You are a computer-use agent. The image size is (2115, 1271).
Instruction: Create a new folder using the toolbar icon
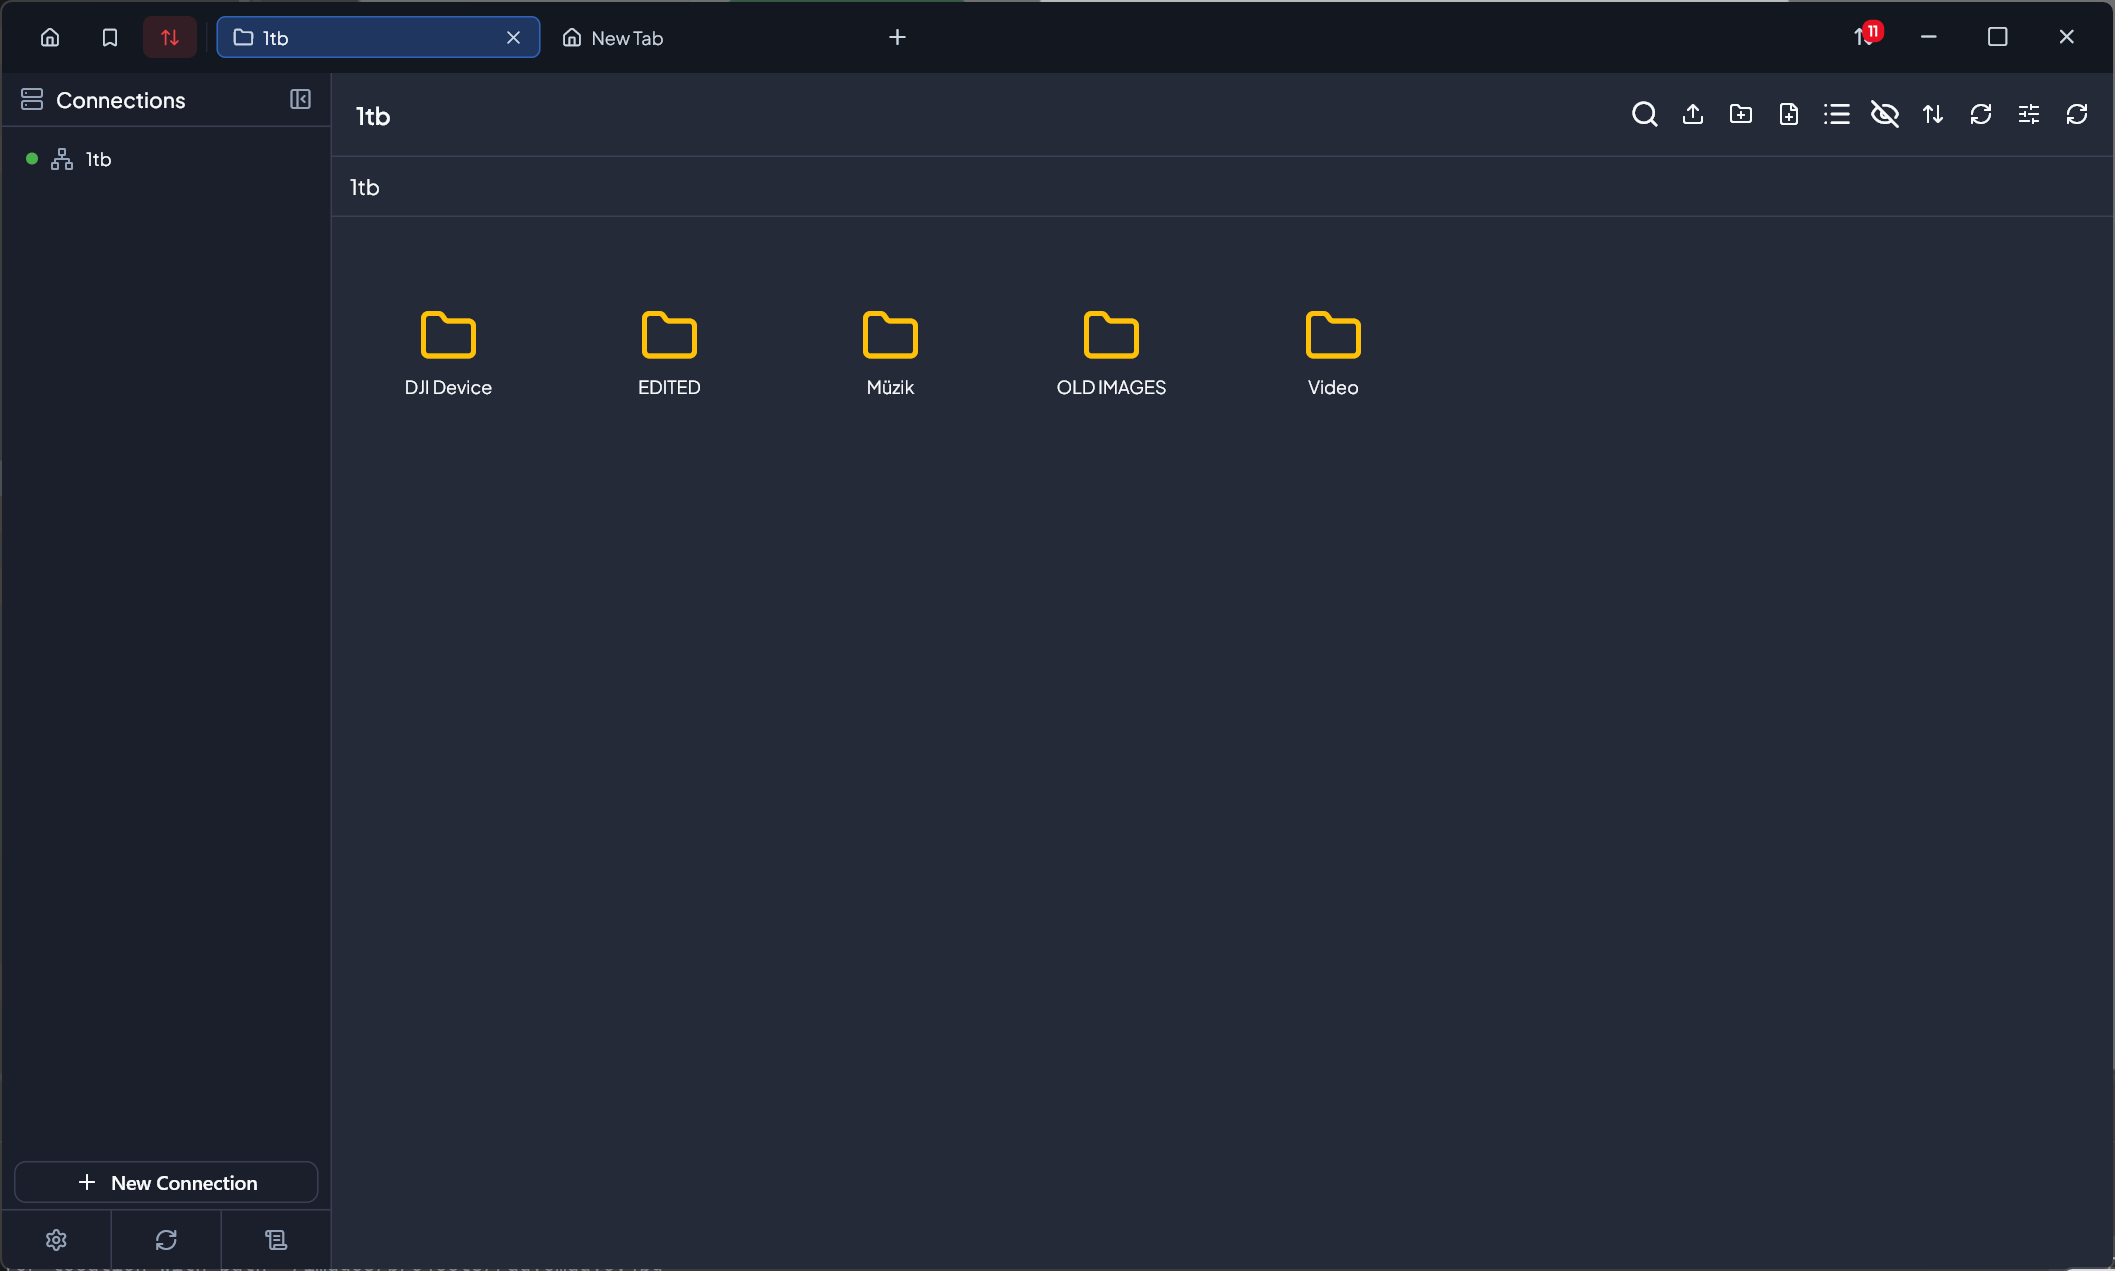point(1740,114)
